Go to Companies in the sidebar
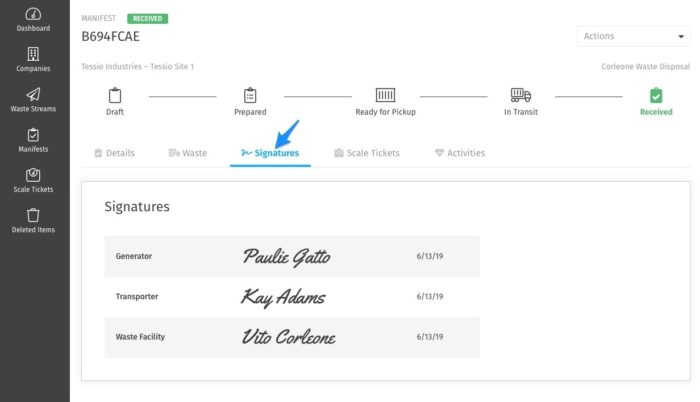700x402 pixels. [33, 54]
